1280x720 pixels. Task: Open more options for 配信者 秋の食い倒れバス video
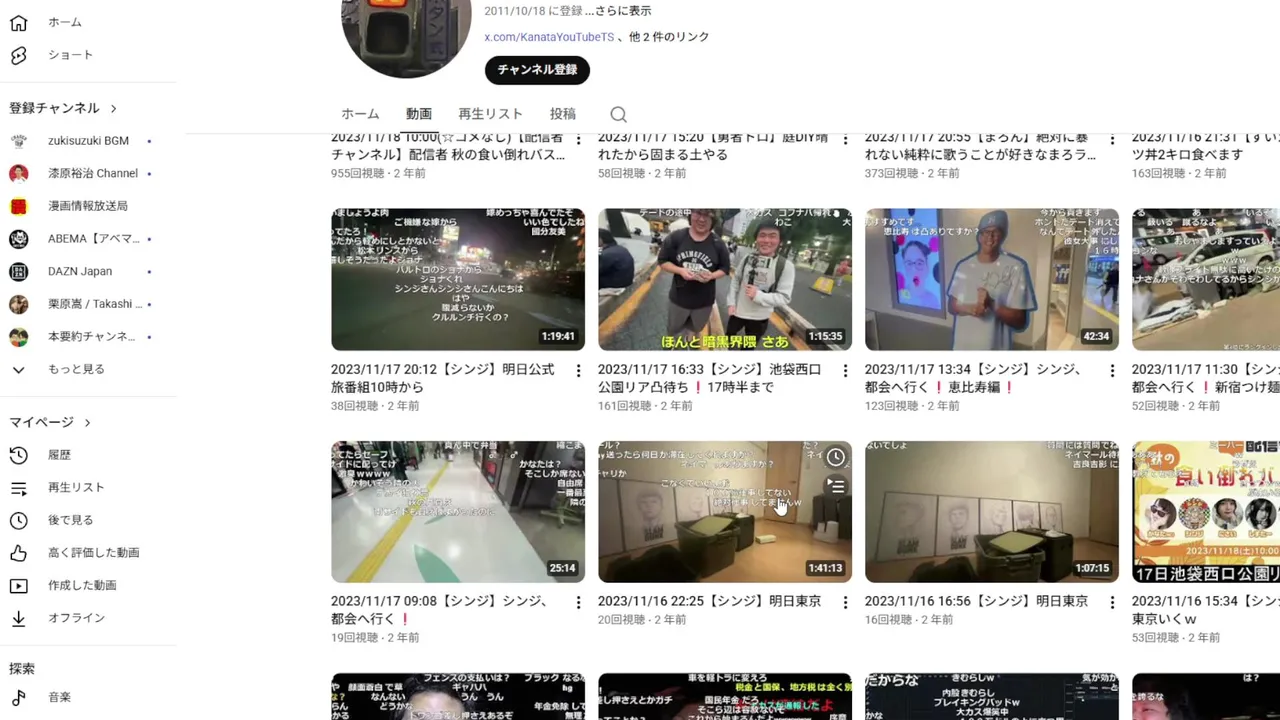[x=578, y=139]
